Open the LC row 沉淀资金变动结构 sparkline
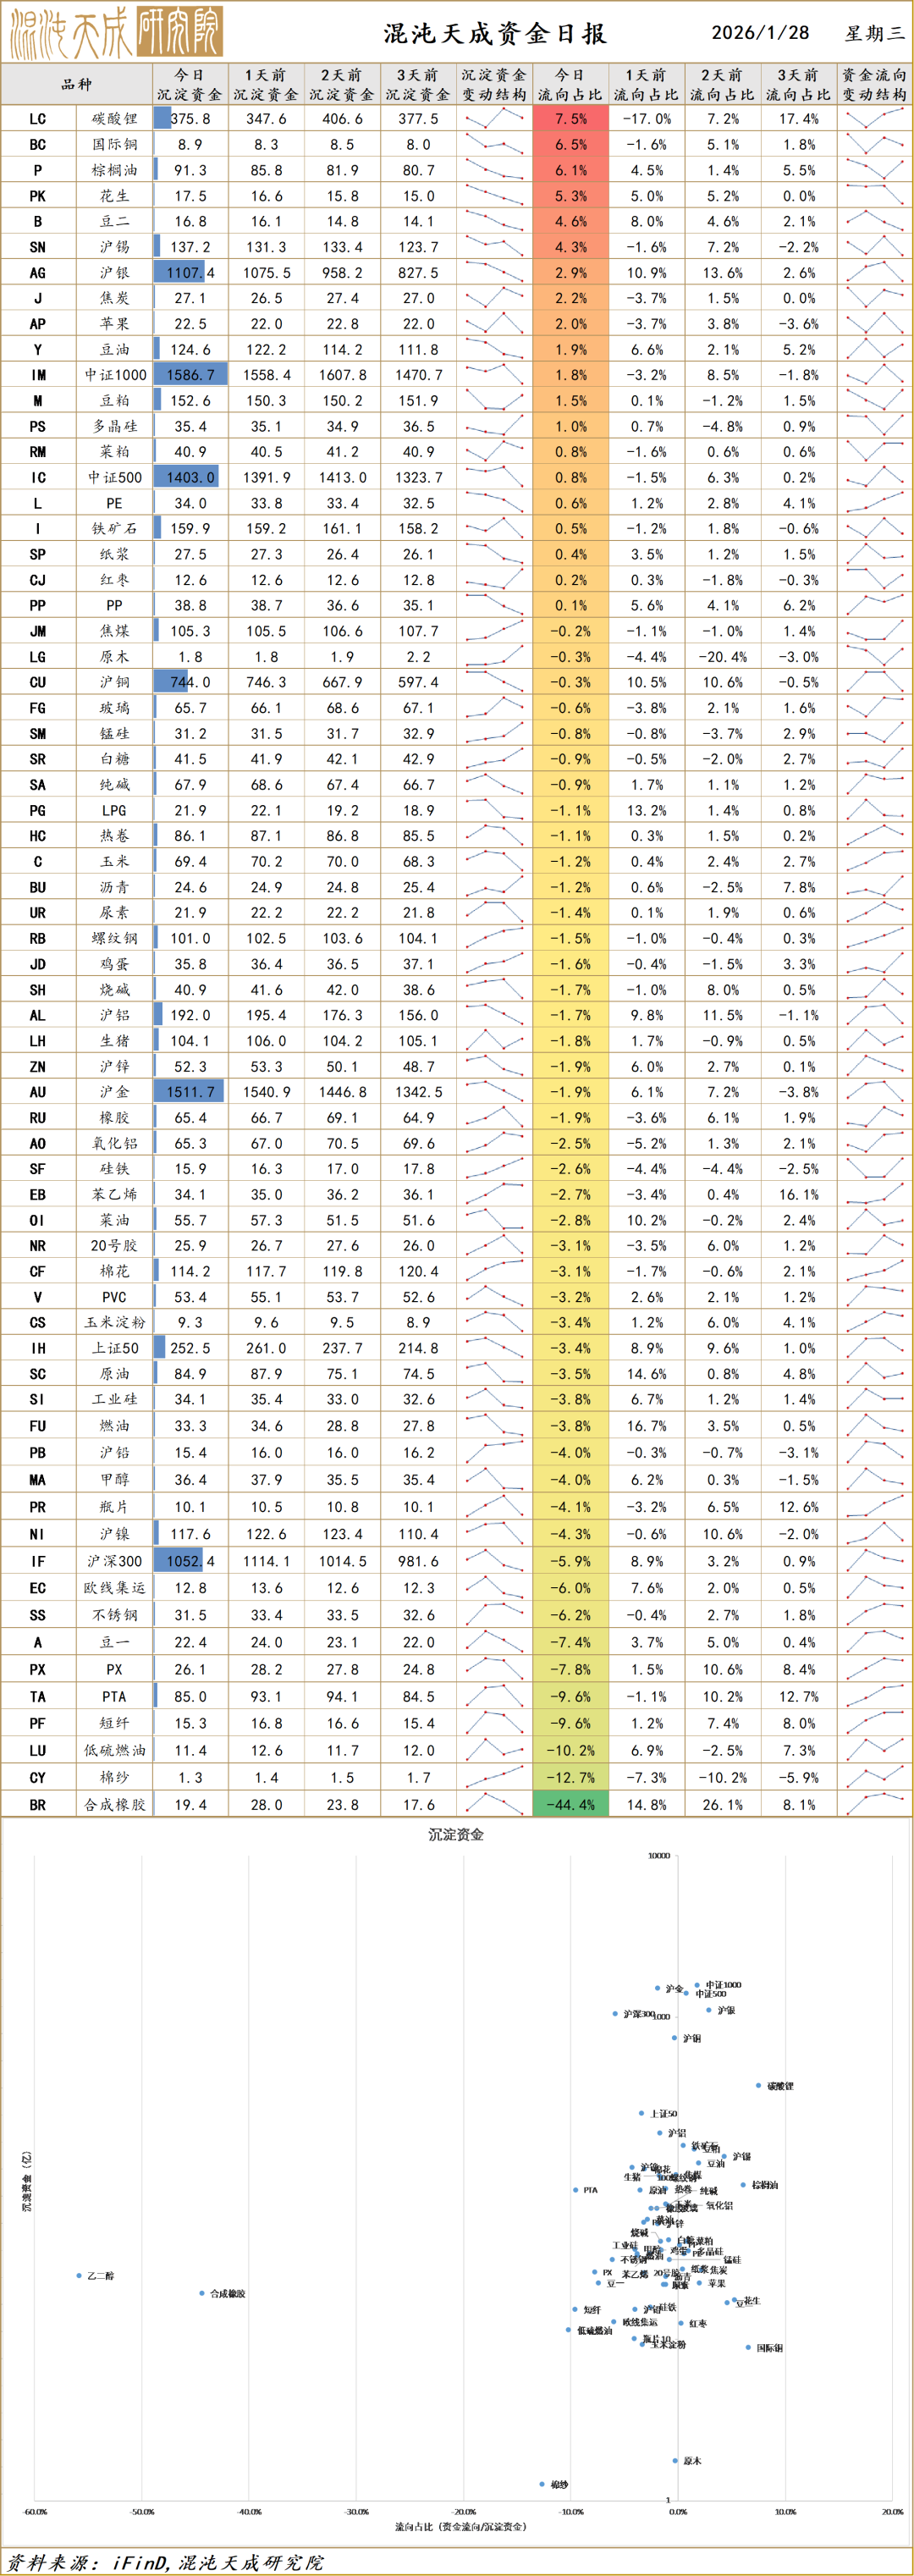 494,119
